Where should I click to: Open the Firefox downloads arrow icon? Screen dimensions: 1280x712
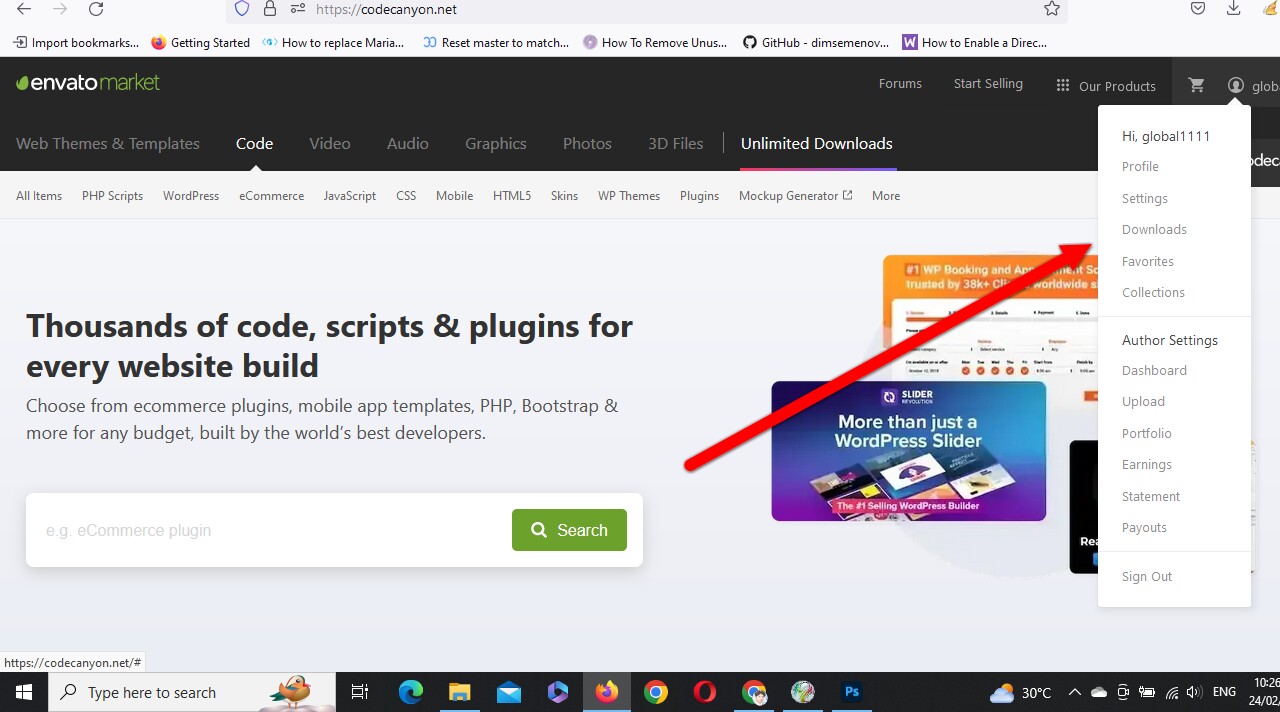[1234, 9]
